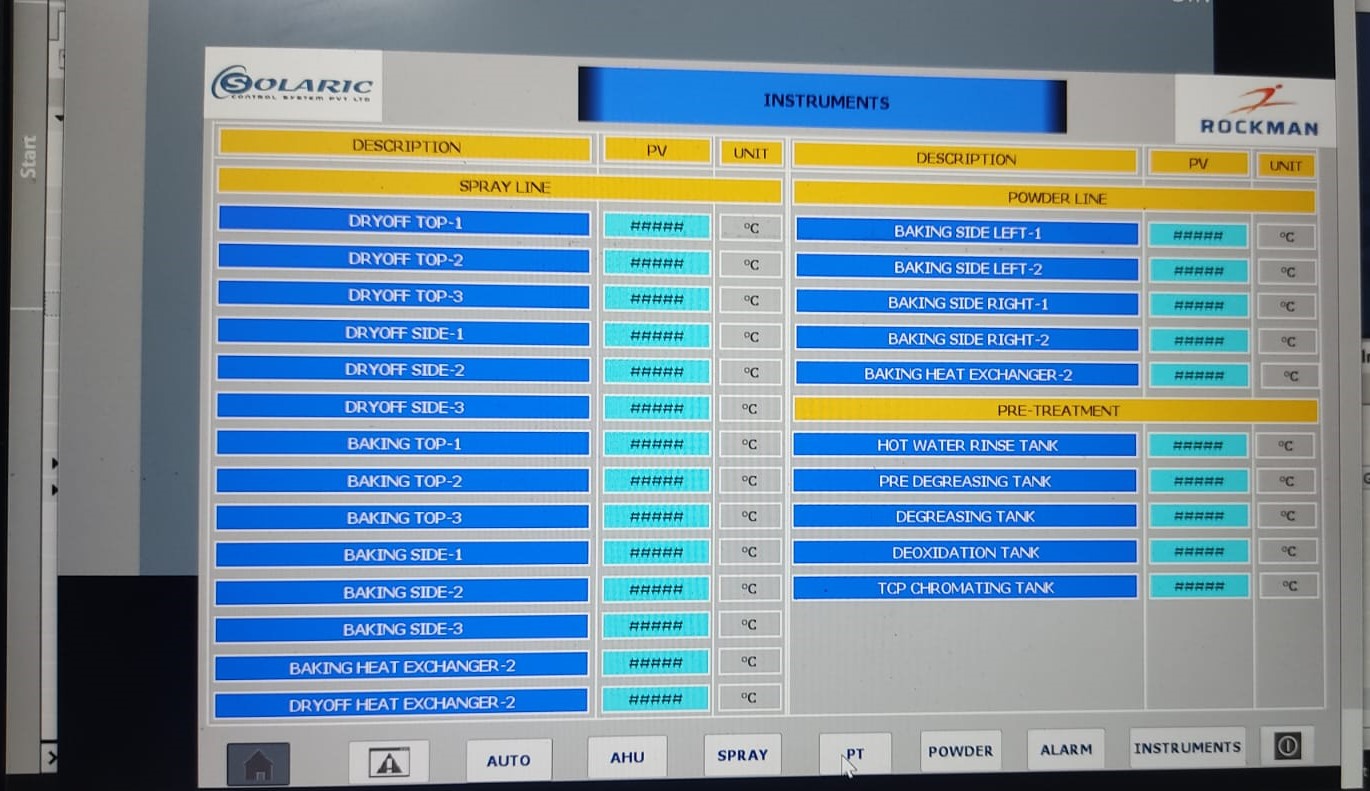Select the DRYOFF SIDE-3 PV value
The width and height of the screenshot is (1370, 791).
pos(657,408)
